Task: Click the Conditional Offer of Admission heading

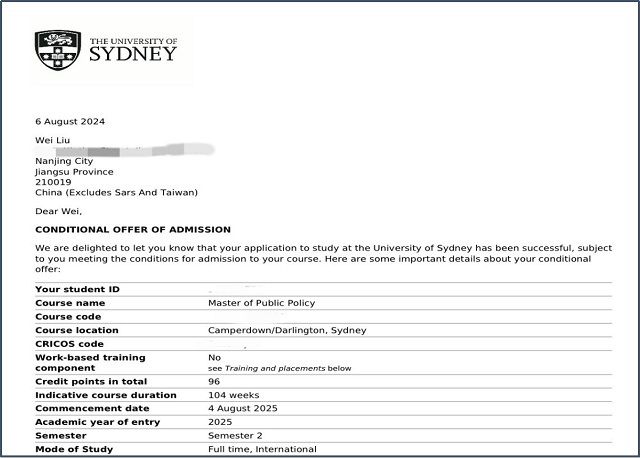Action: [133, 230]
